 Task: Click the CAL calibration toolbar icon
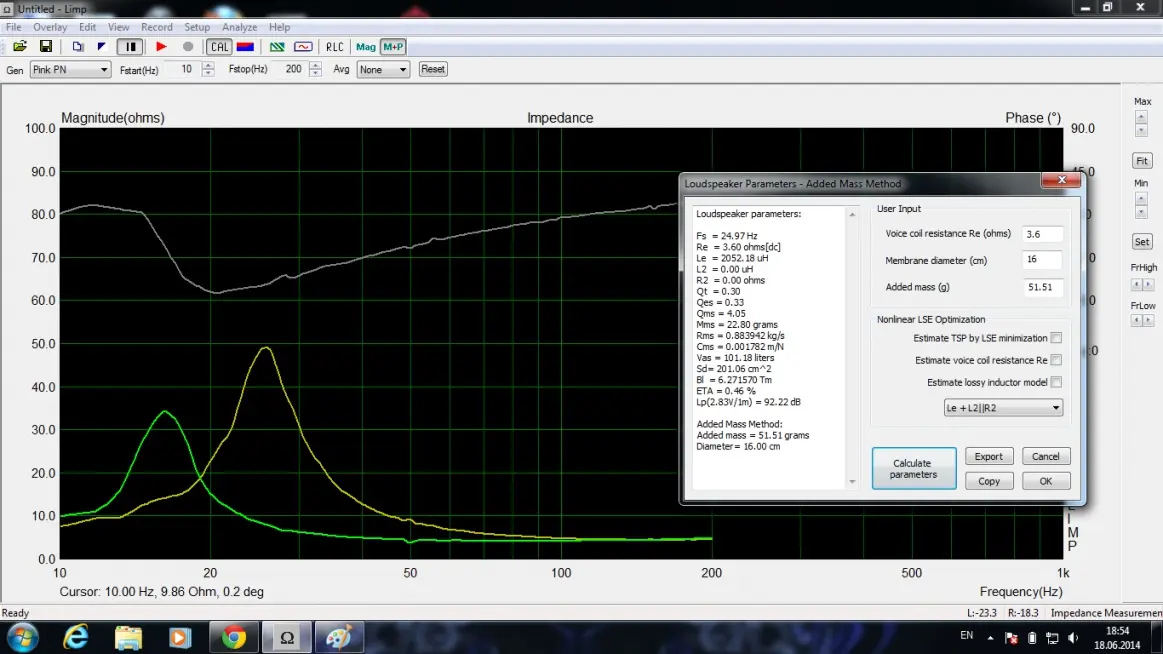click(219, 47)
